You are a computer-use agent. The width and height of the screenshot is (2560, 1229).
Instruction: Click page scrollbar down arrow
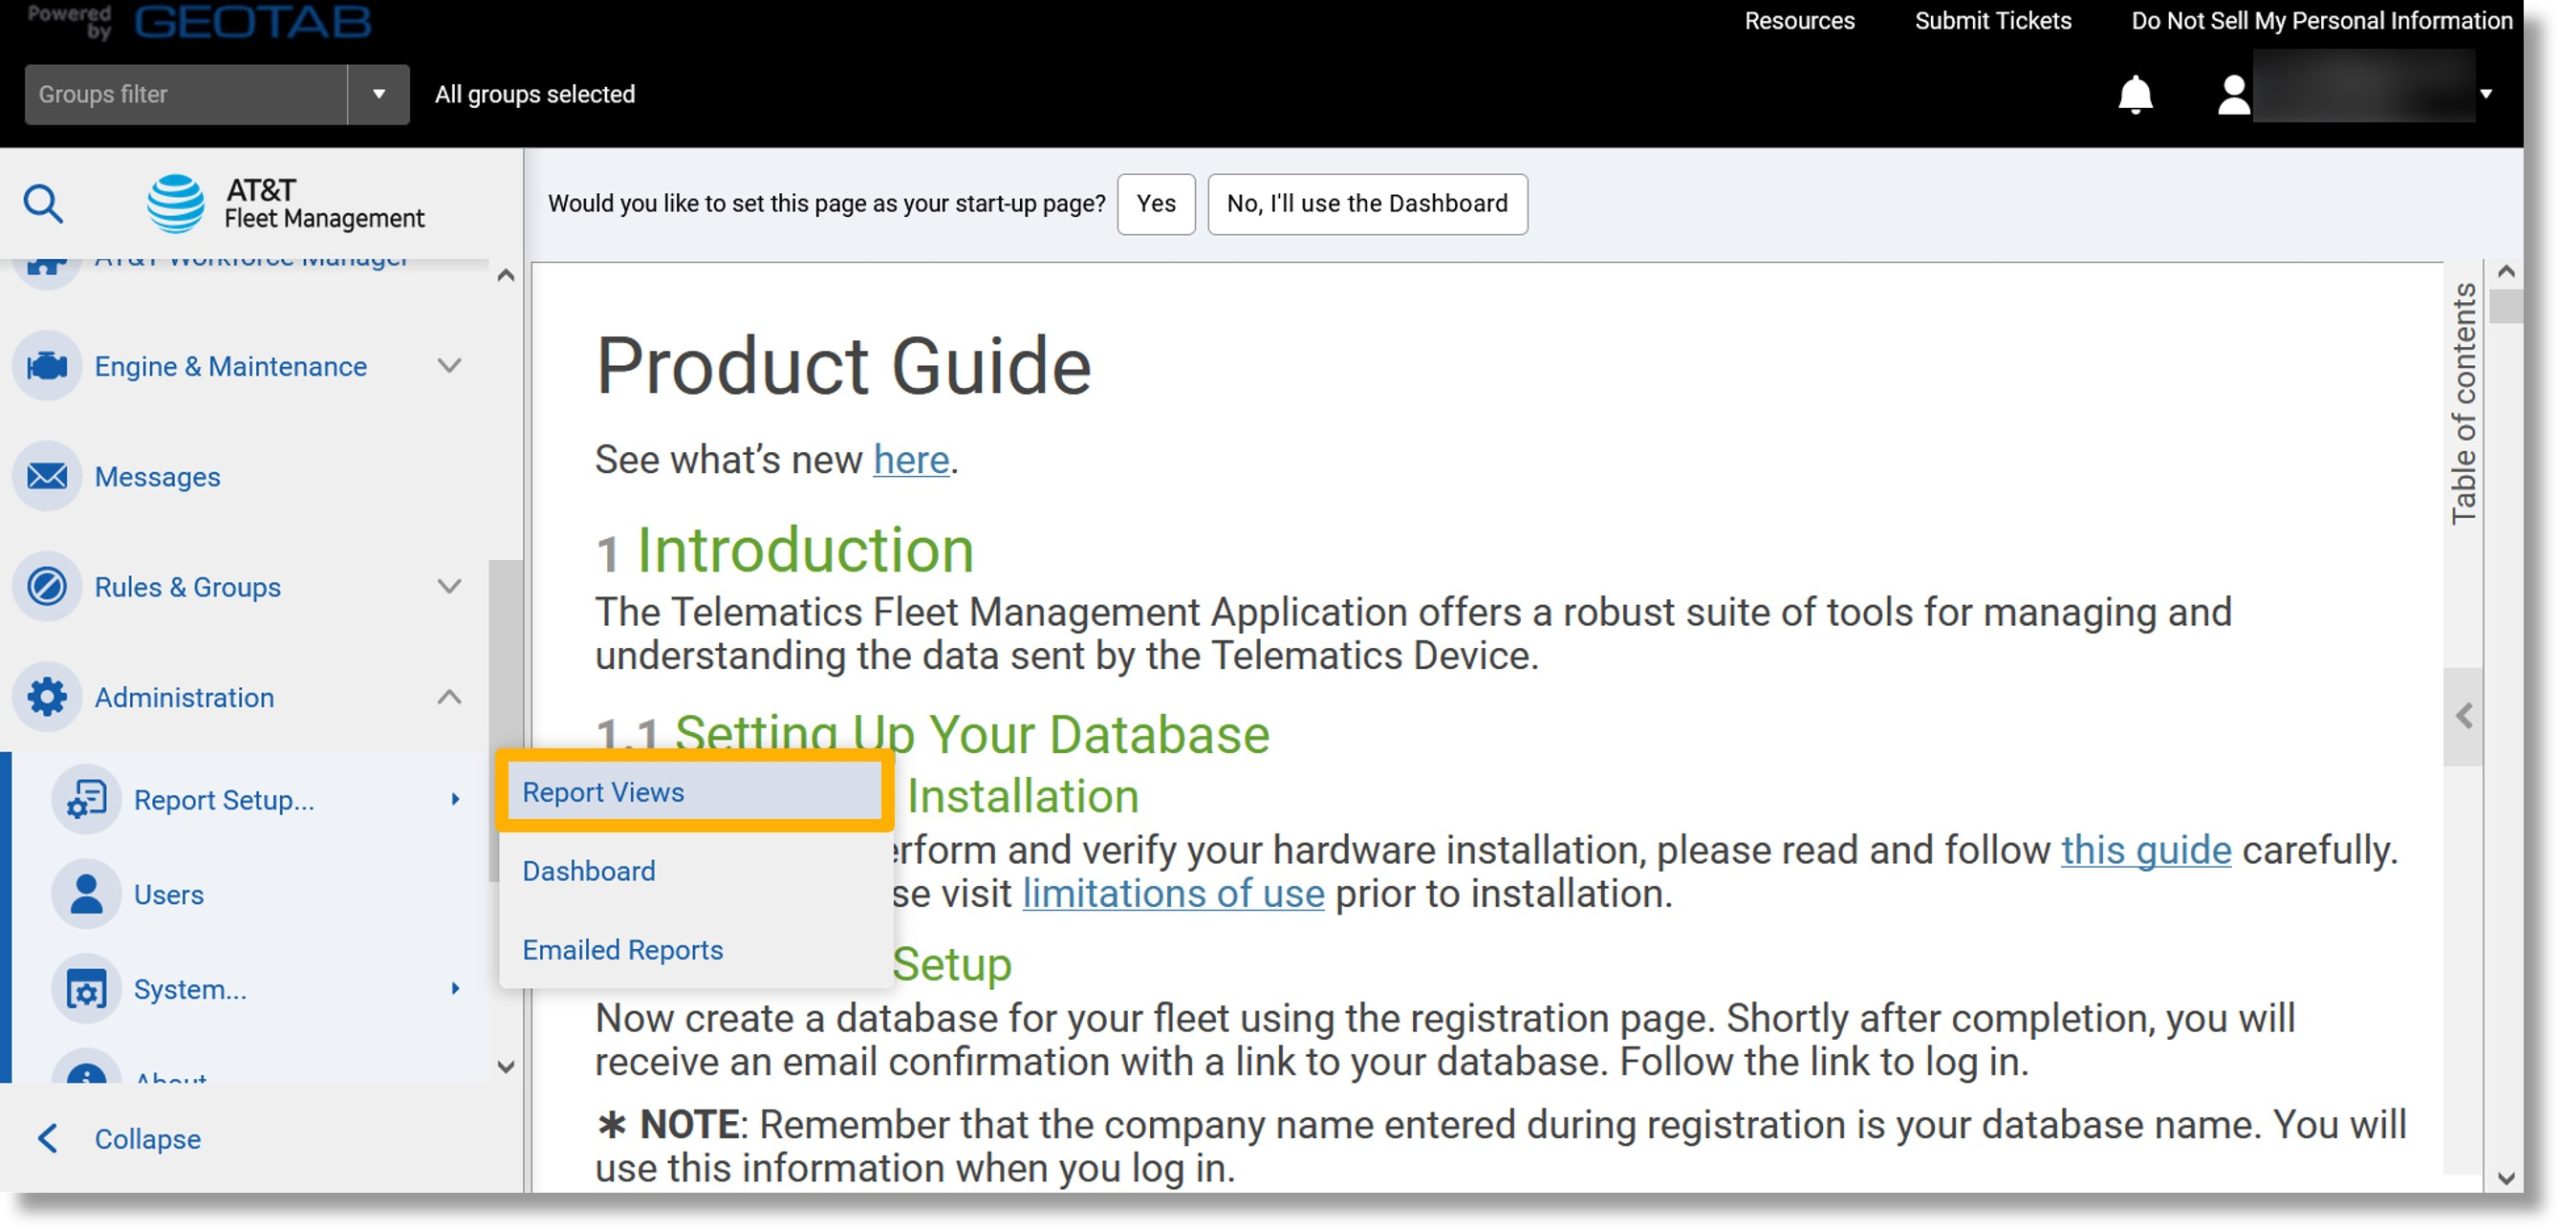coord(2506,1178)
